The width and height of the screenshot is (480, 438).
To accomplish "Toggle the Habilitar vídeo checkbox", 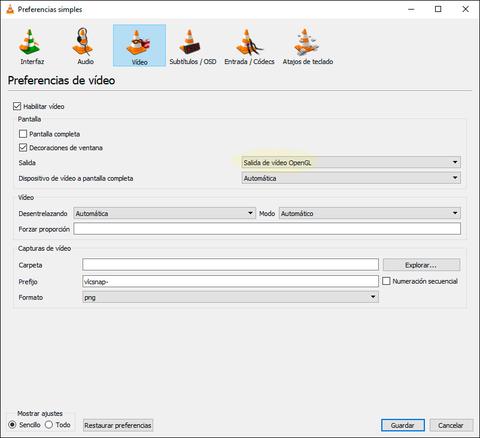I will pos(17,106).
